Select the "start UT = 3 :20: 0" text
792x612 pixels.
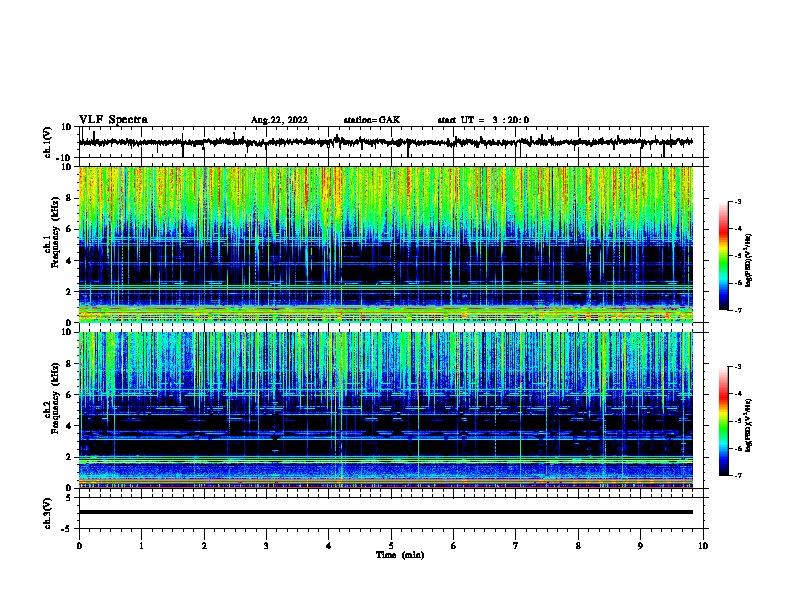(483, 120)
